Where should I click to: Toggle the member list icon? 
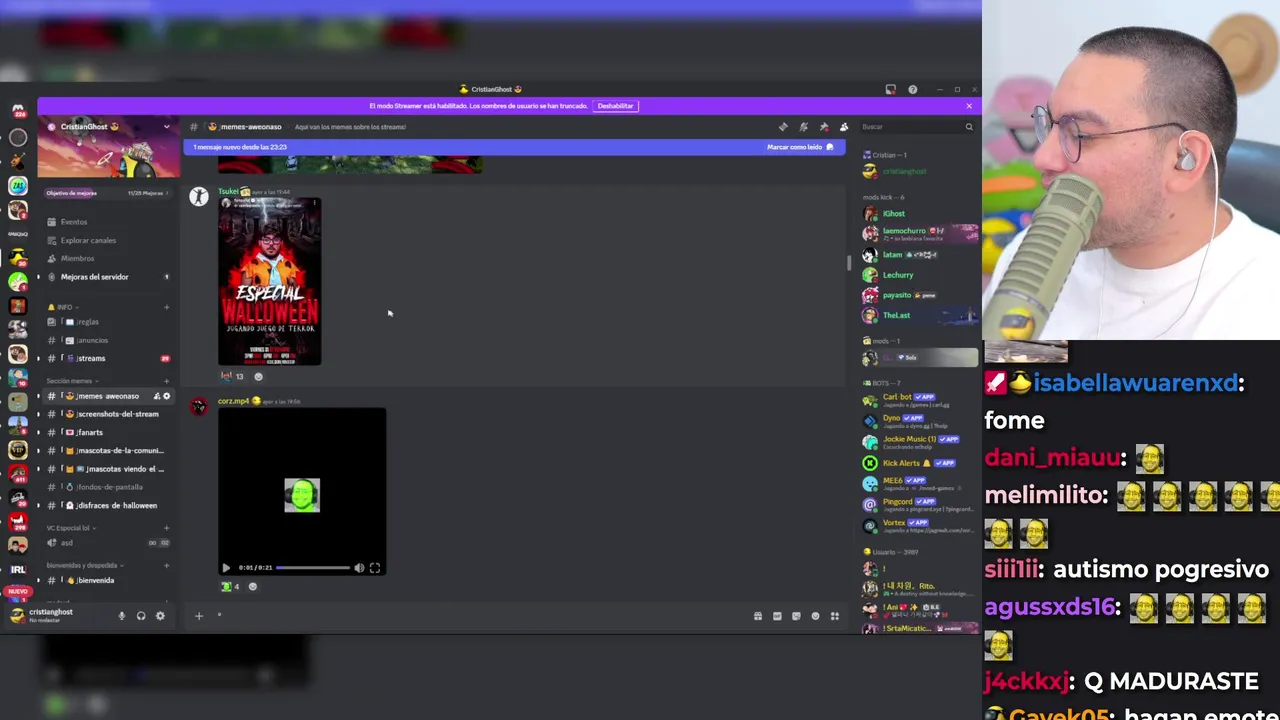844,127
